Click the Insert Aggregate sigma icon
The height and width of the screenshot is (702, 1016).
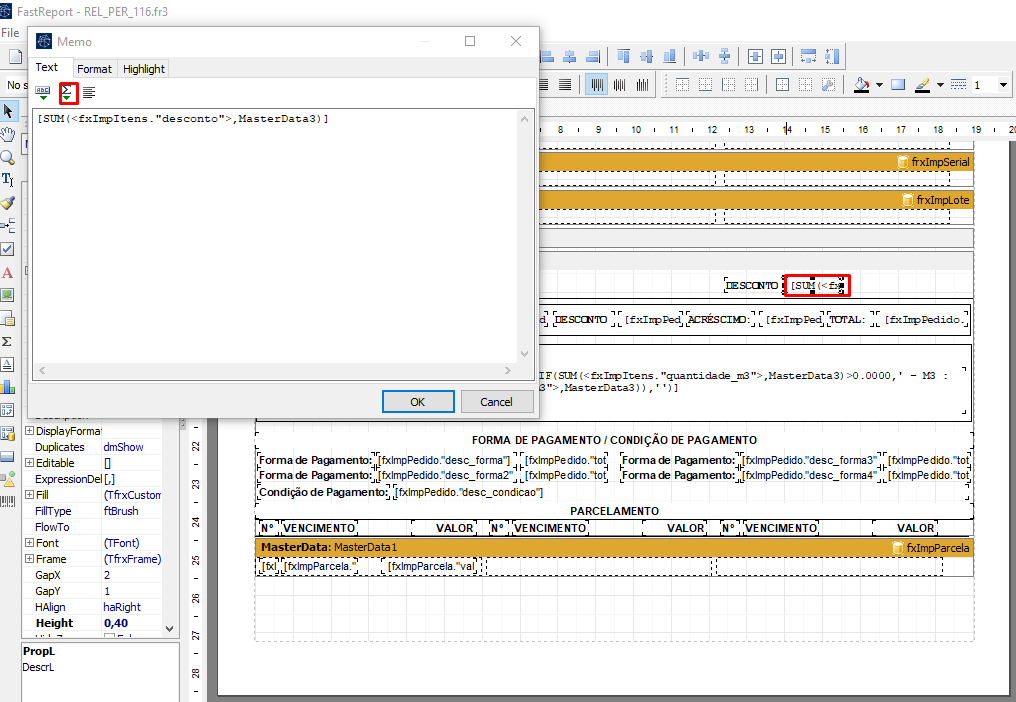tap(68, 93)
